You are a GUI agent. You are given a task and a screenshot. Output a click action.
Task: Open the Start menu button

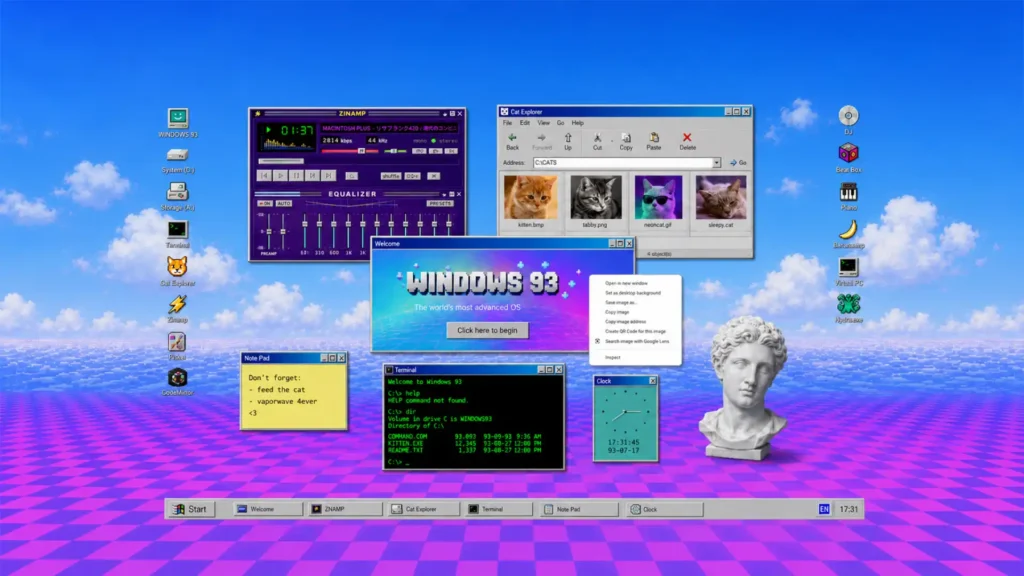click(190, 509)
